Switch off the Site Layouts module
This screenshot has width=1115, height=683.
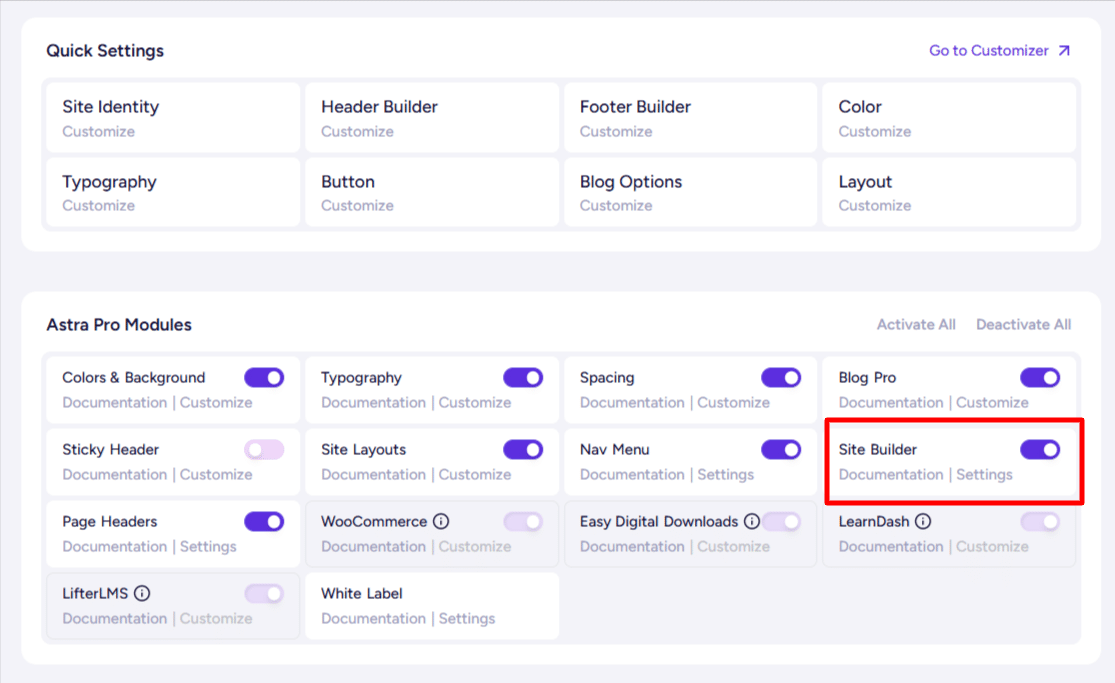tap(523, 450)
